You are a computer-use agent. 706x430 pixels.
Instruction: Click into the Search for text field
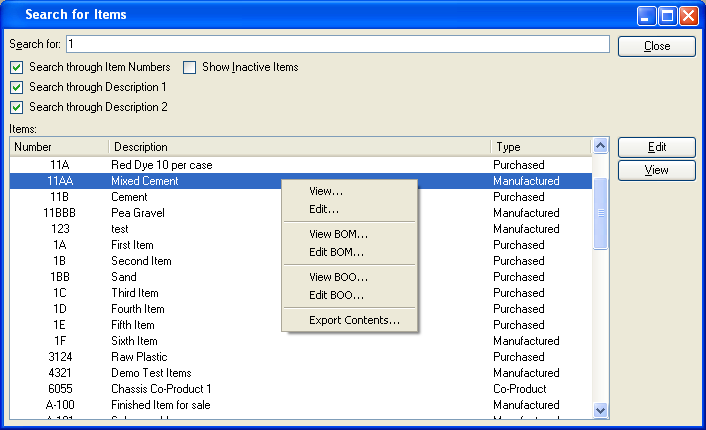click(x=337, y=44)
